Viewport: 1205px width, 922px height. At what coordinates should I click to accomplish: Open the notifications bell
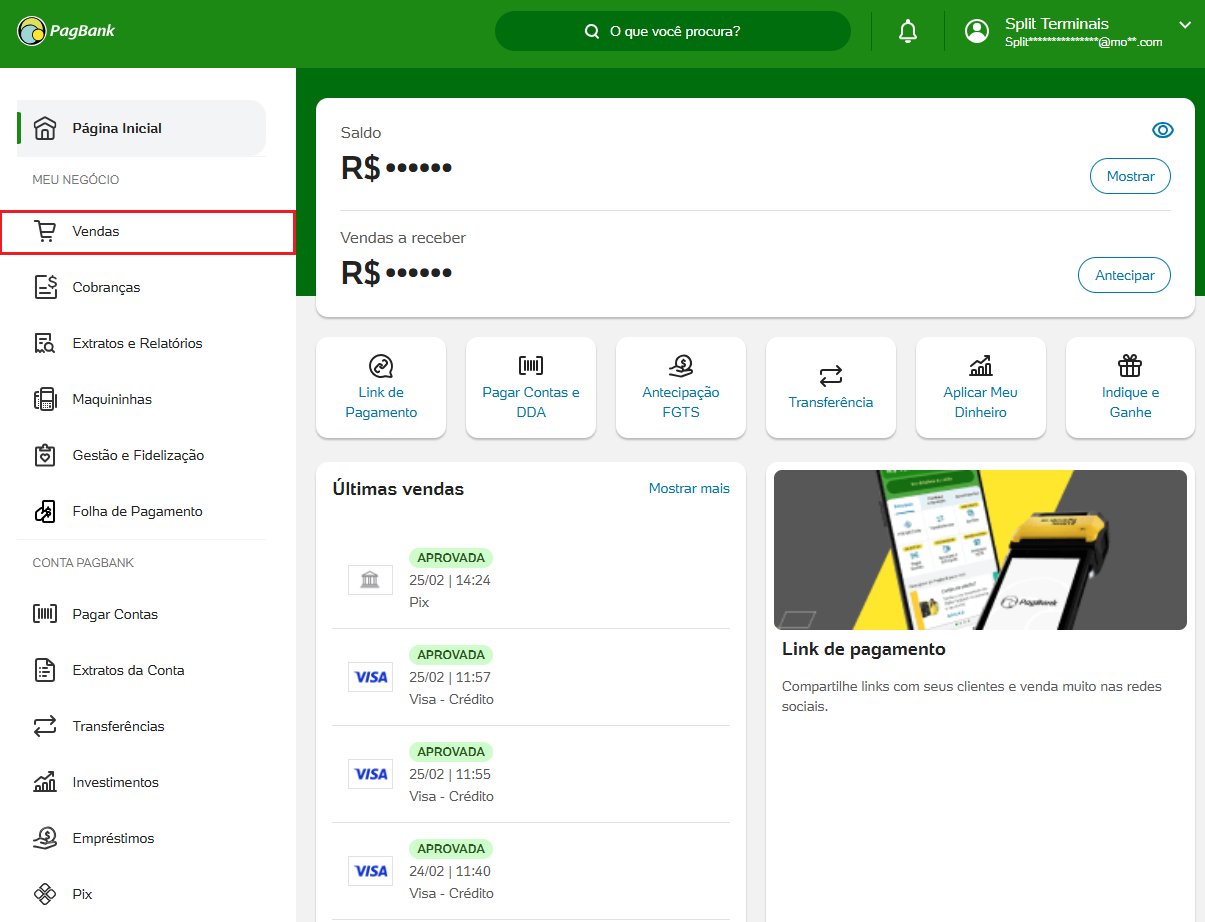(908, 31)
